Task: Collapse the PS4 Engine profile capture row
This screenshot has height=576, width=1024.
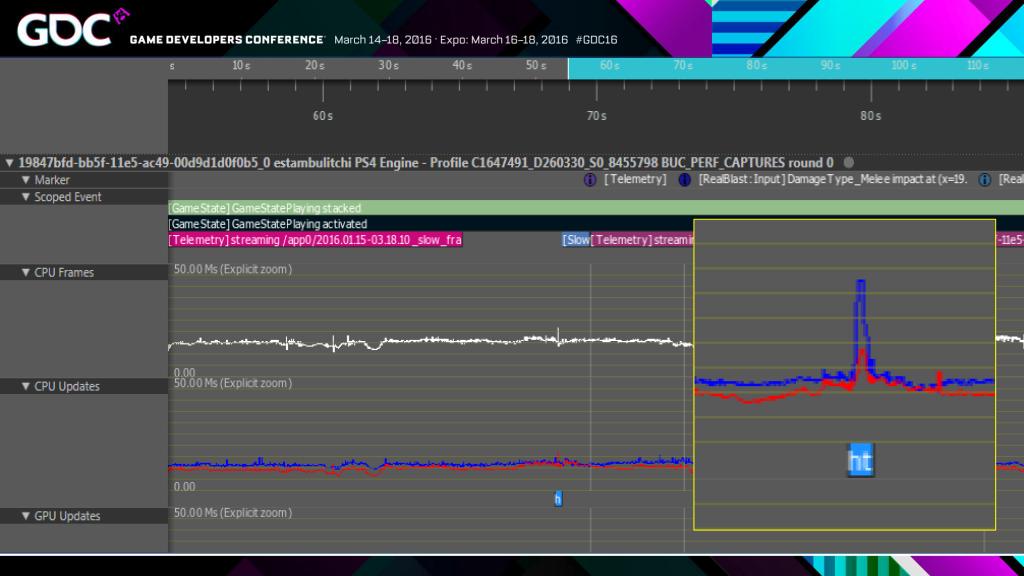Action: pyautogui.click(x=10, y=163)
